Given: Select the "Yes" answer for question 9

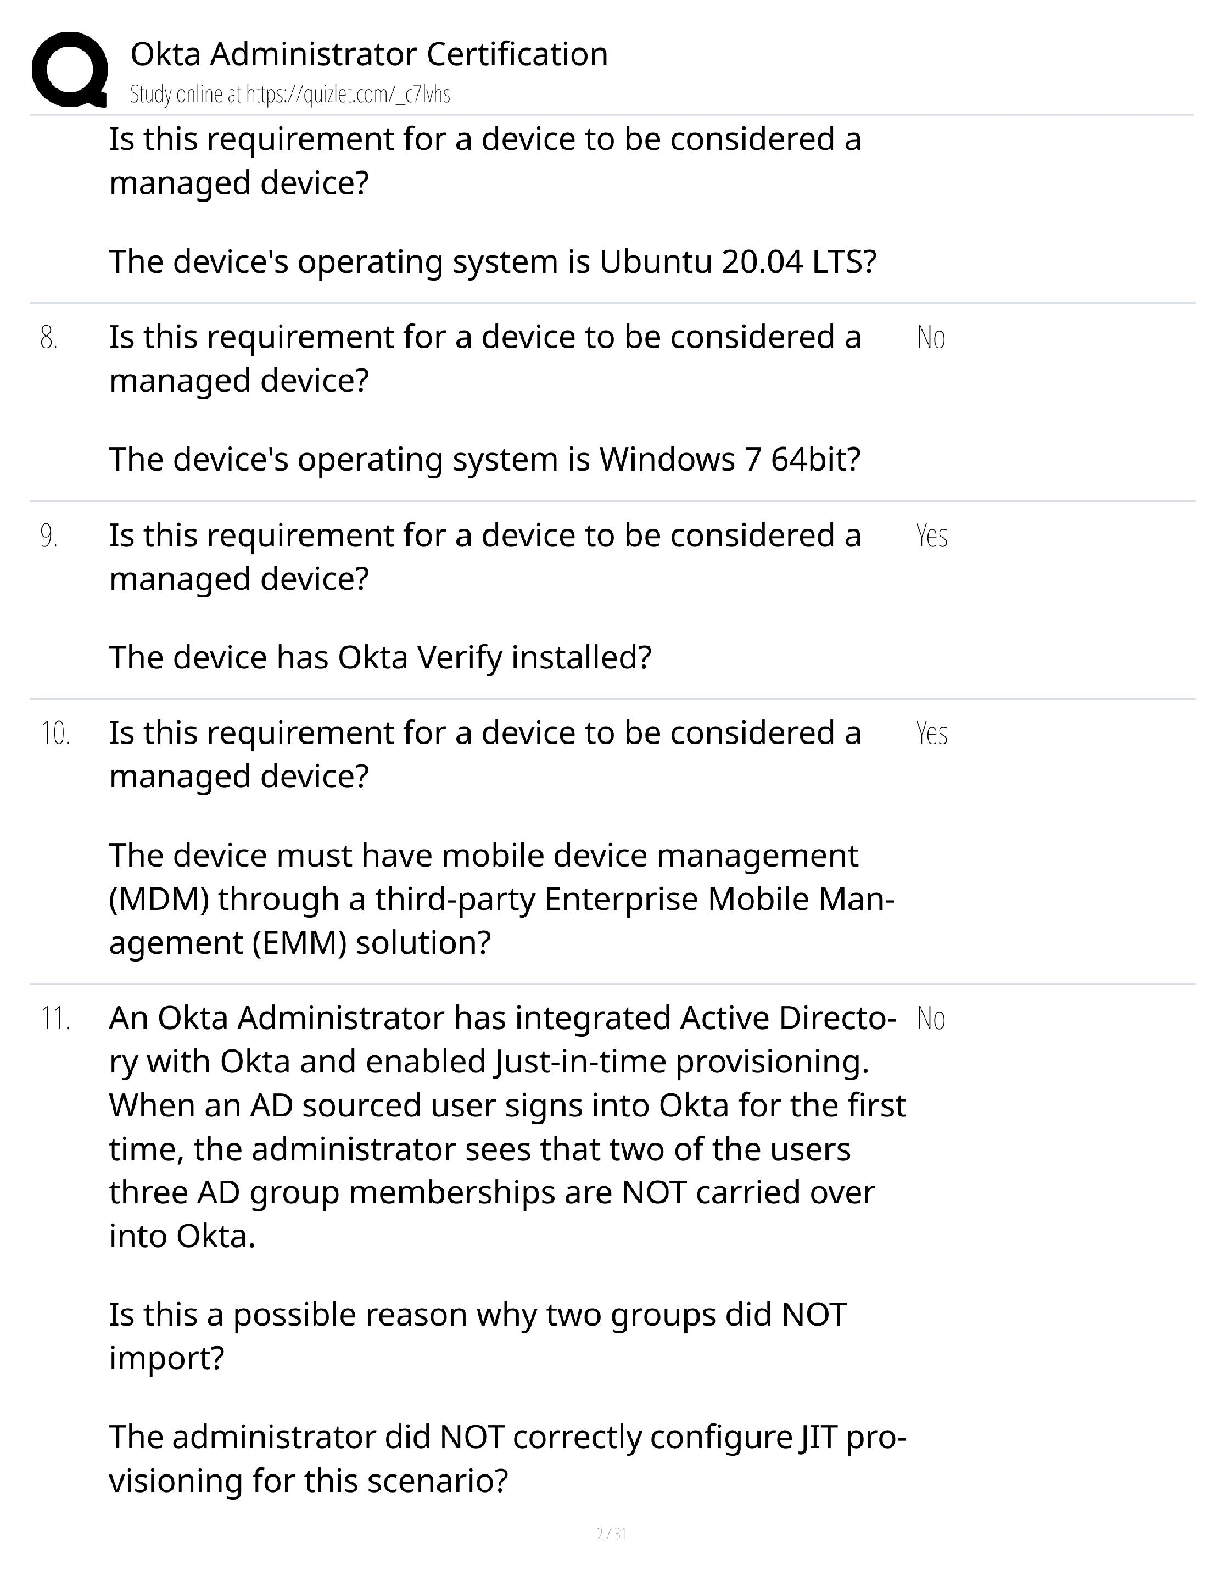Looking at the screenshot, I should click(931, 536).
